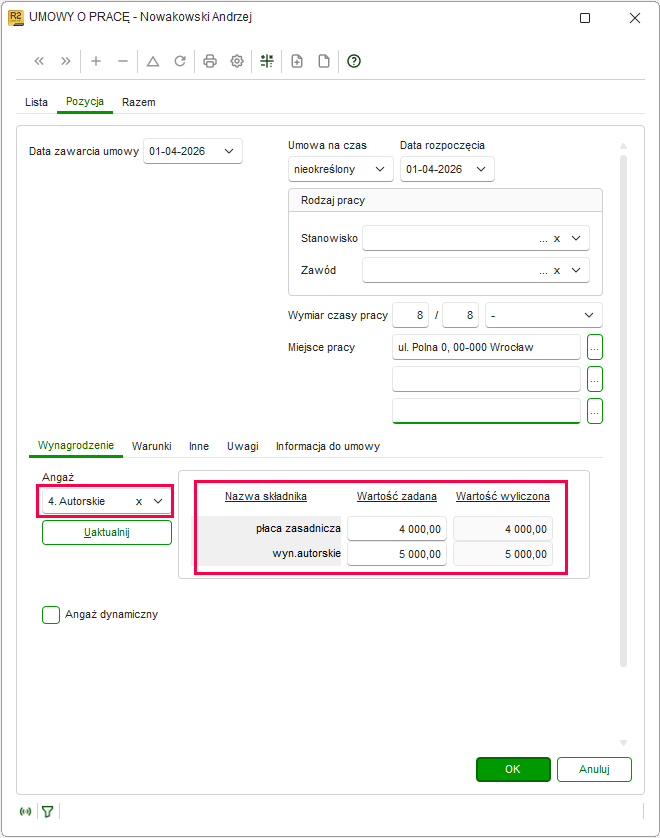The height and width of the screenshot is (838, 660).
Task: Expand the Zawód dropdown arrow
Action: pos(576,270)
